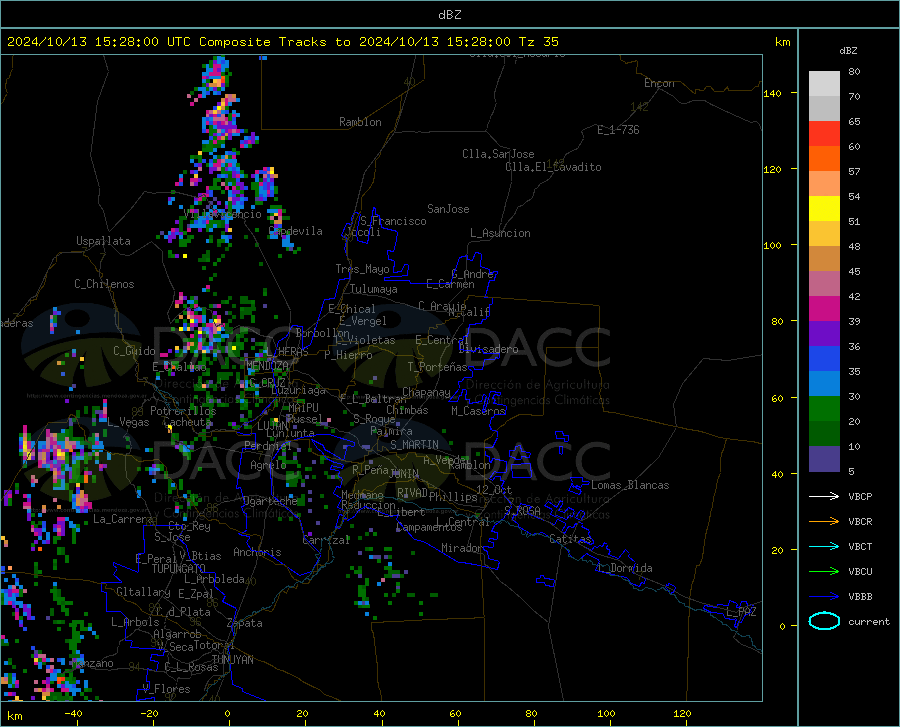Screen dimensions: 900x727
Task: Click the Manzano map label
Action: click(x=92, y=663)
